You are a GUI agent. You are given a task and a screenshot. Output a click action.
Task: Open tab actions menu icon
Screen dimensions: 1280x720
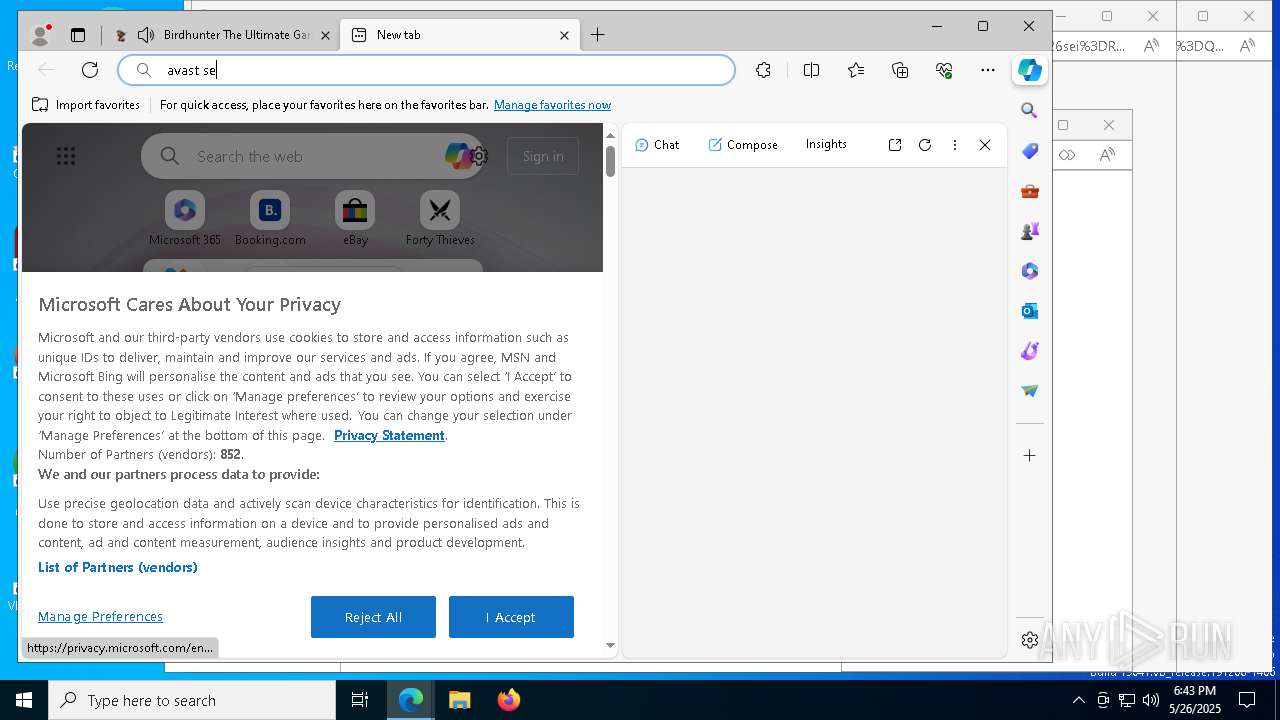point(78,35)
